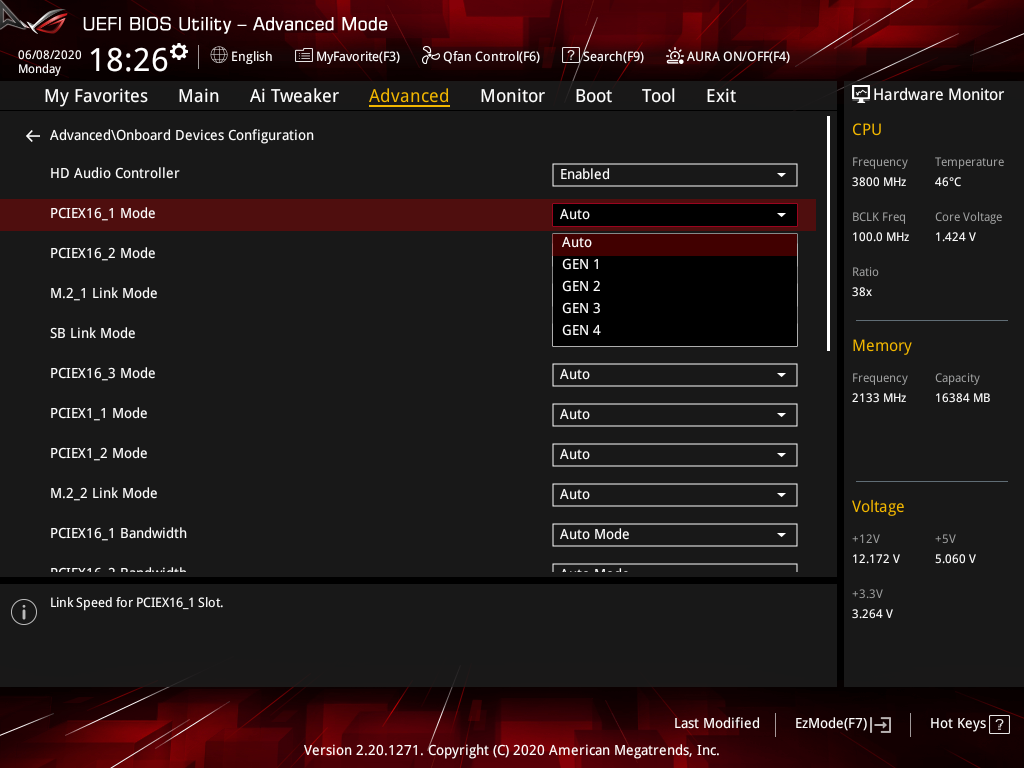Click the settings gear next to the clock
The image size is (1024, 768).
click(178, 52)
